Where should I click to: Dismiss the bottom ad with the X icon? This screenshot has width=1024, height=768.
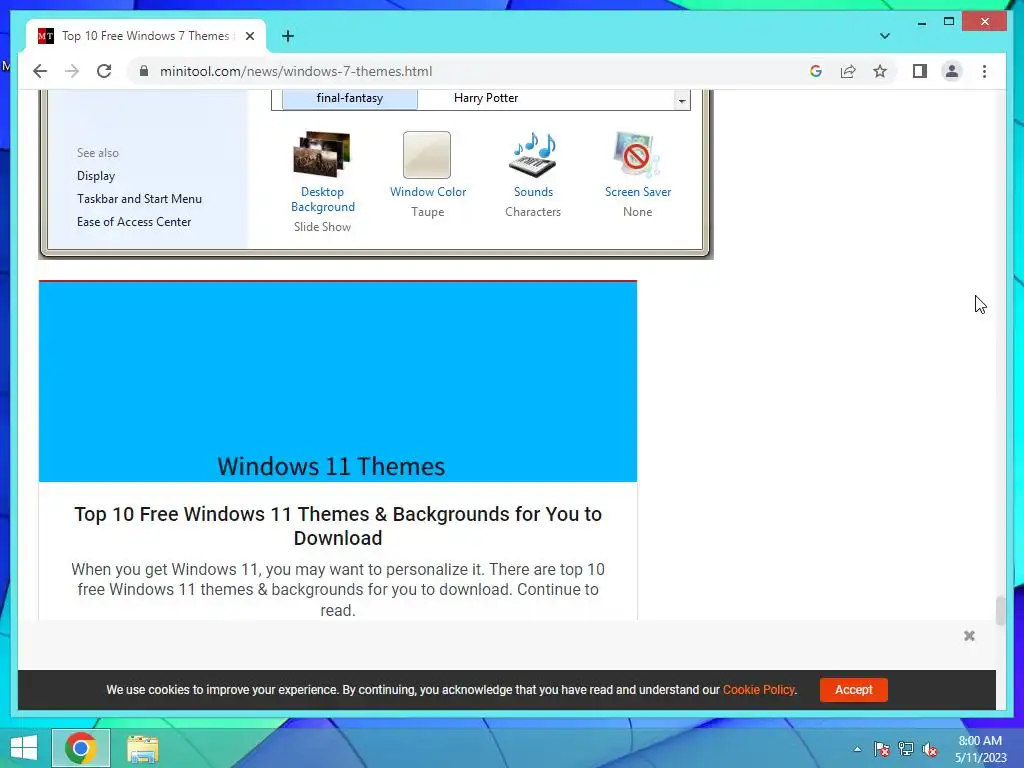[x=969, y=635]
